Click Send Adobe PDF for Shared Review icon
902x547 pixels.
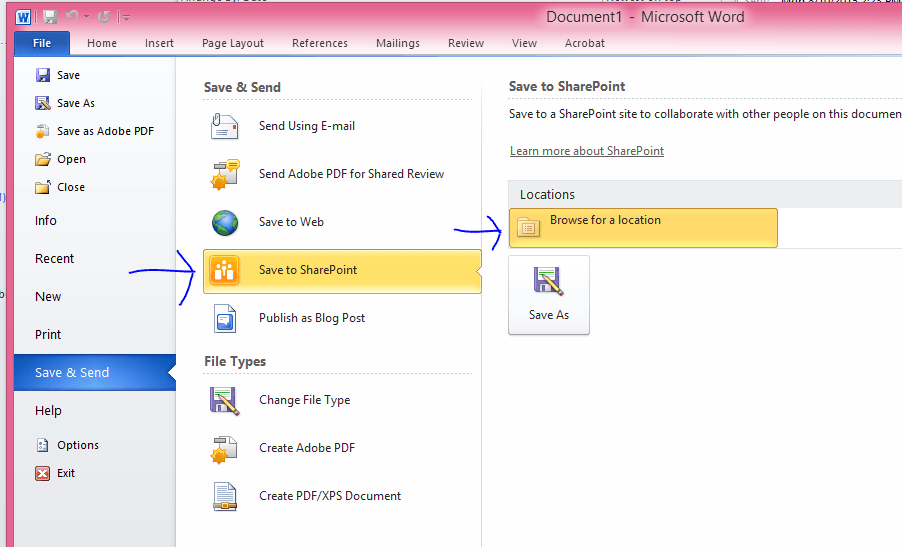[225, 174]
